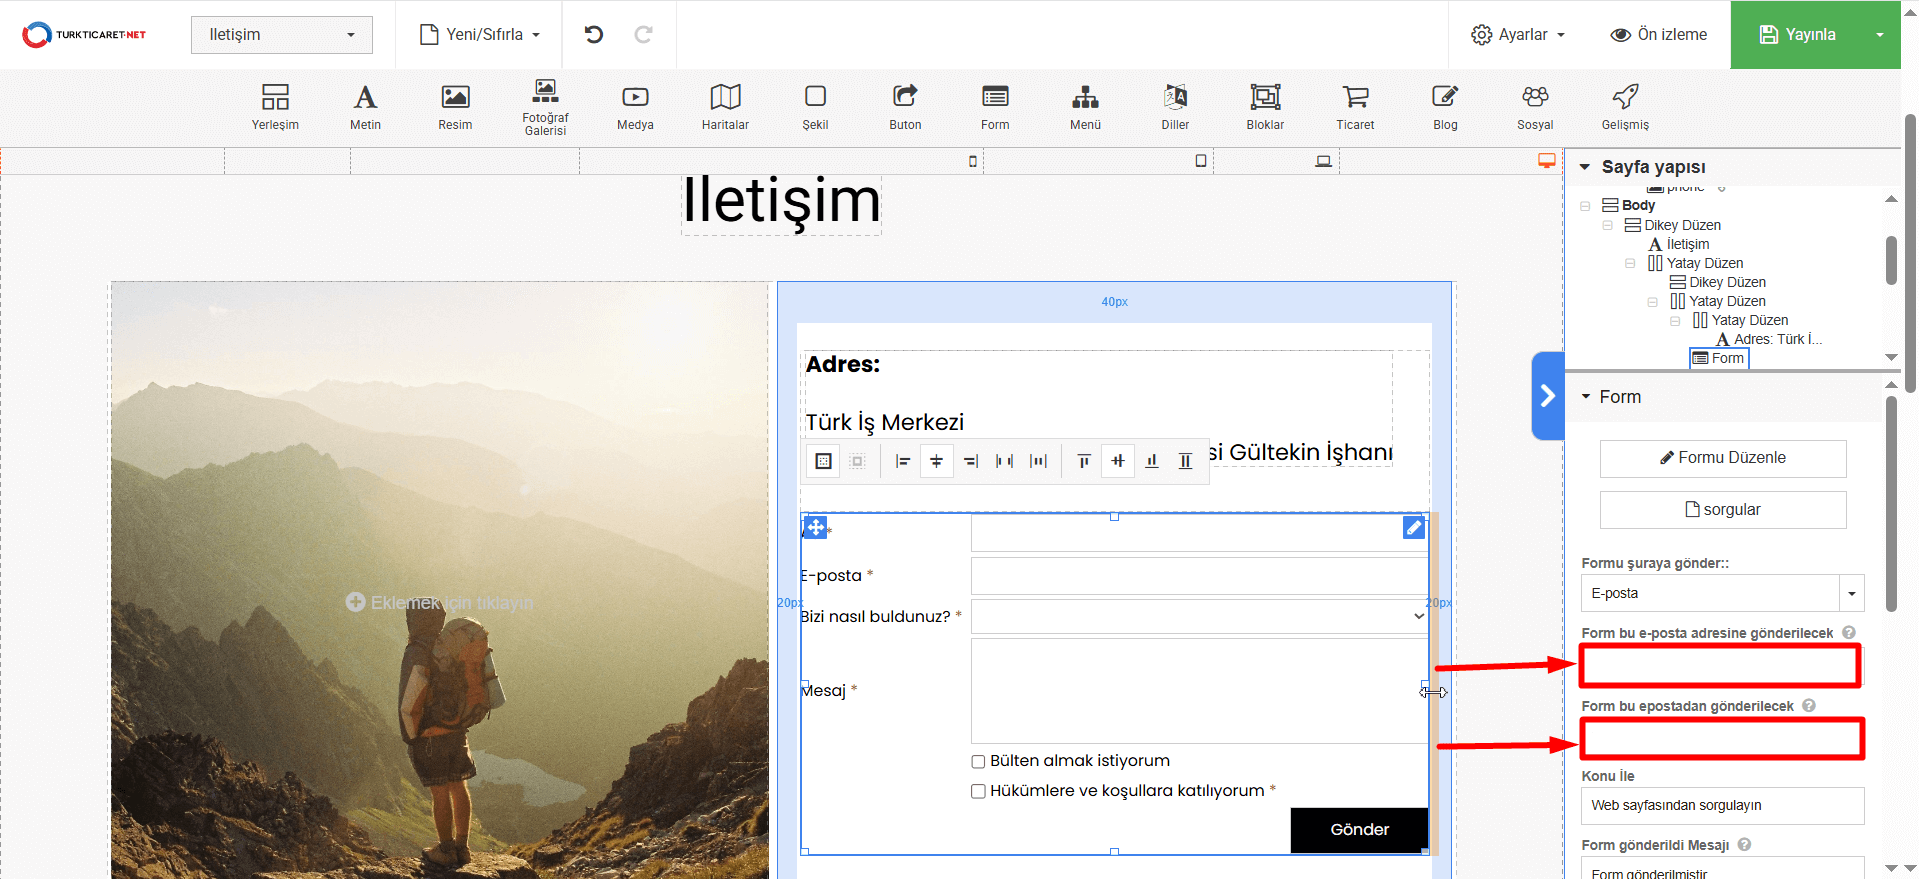Click the form's blue edit pencil icon
Image resolution: width=1919 pixels, height=879 pixels.
point(1413,527)
